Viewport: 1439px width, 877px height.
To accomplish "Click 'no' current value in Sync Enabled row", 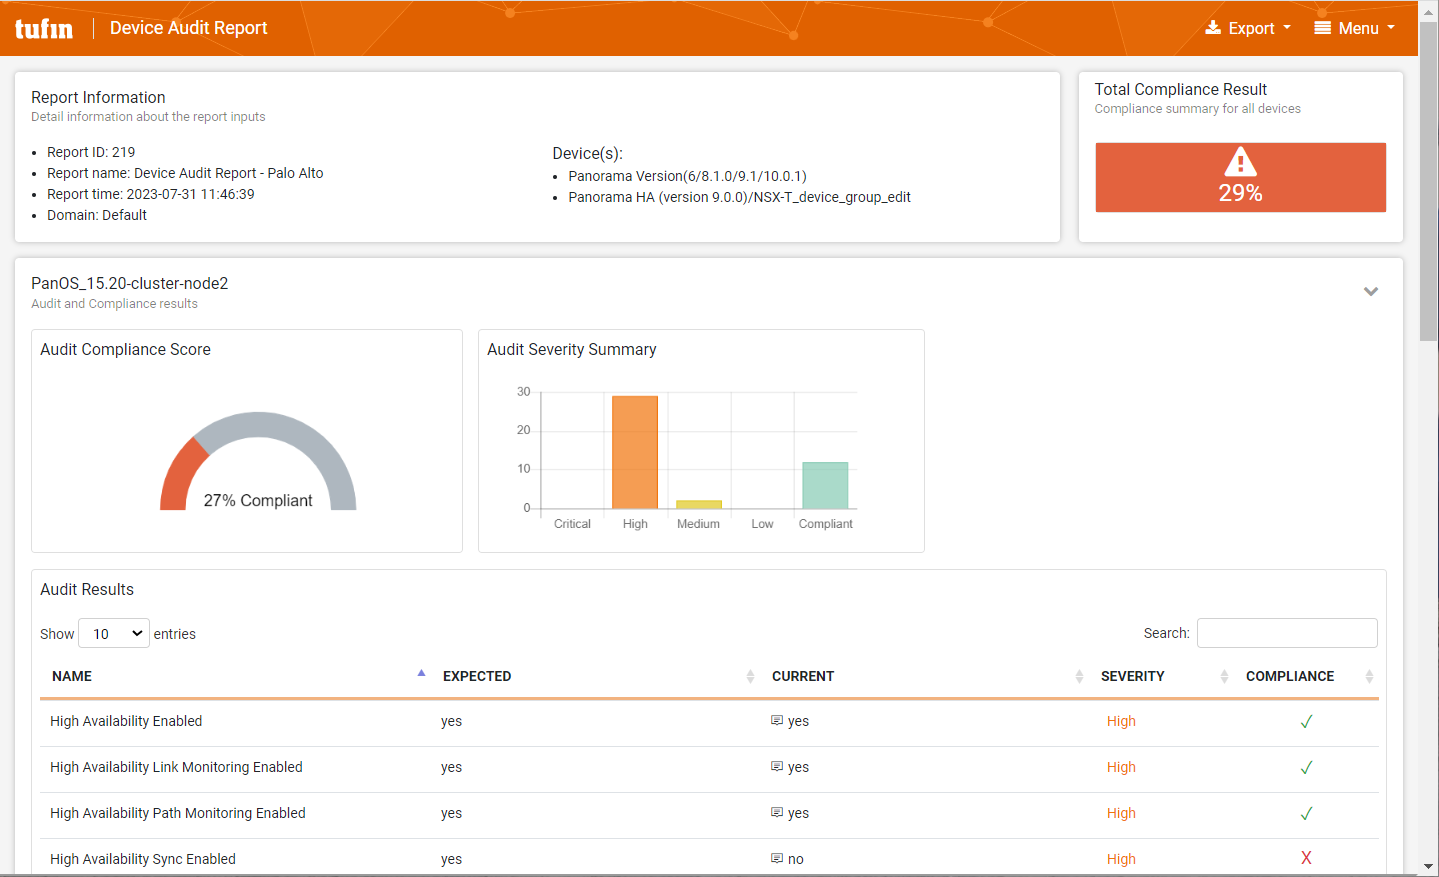I will pyautogui.click(x=796, y=859).
